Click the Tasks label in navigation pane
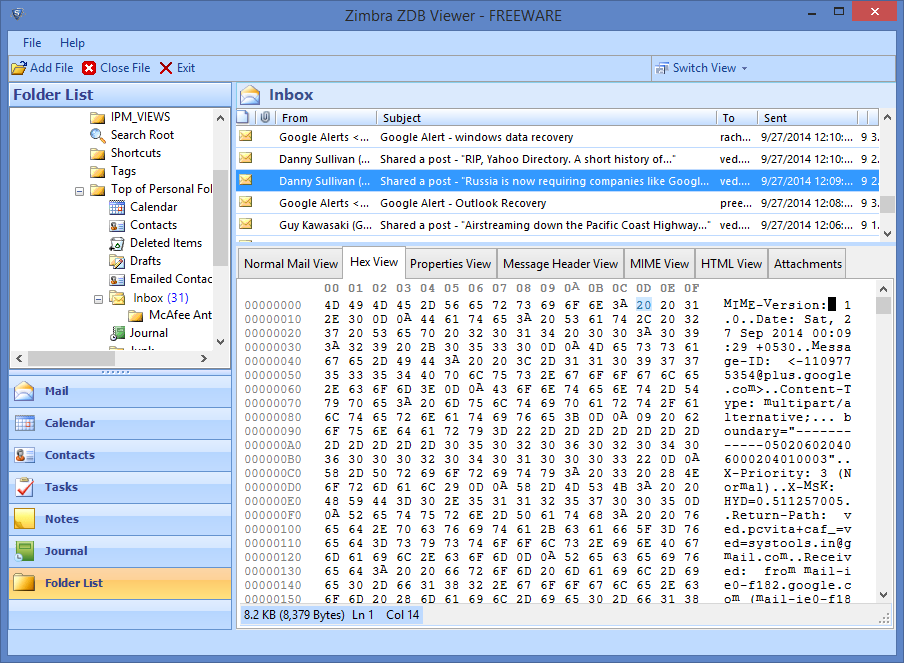The height and width of the screenshot is (663, 904). coord(61,487)
